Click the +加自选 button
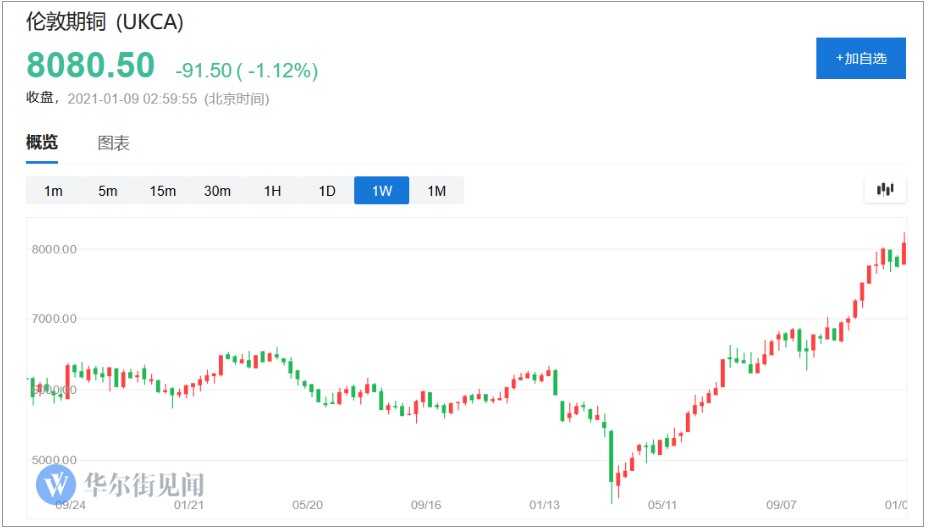 tap(860, 59)
